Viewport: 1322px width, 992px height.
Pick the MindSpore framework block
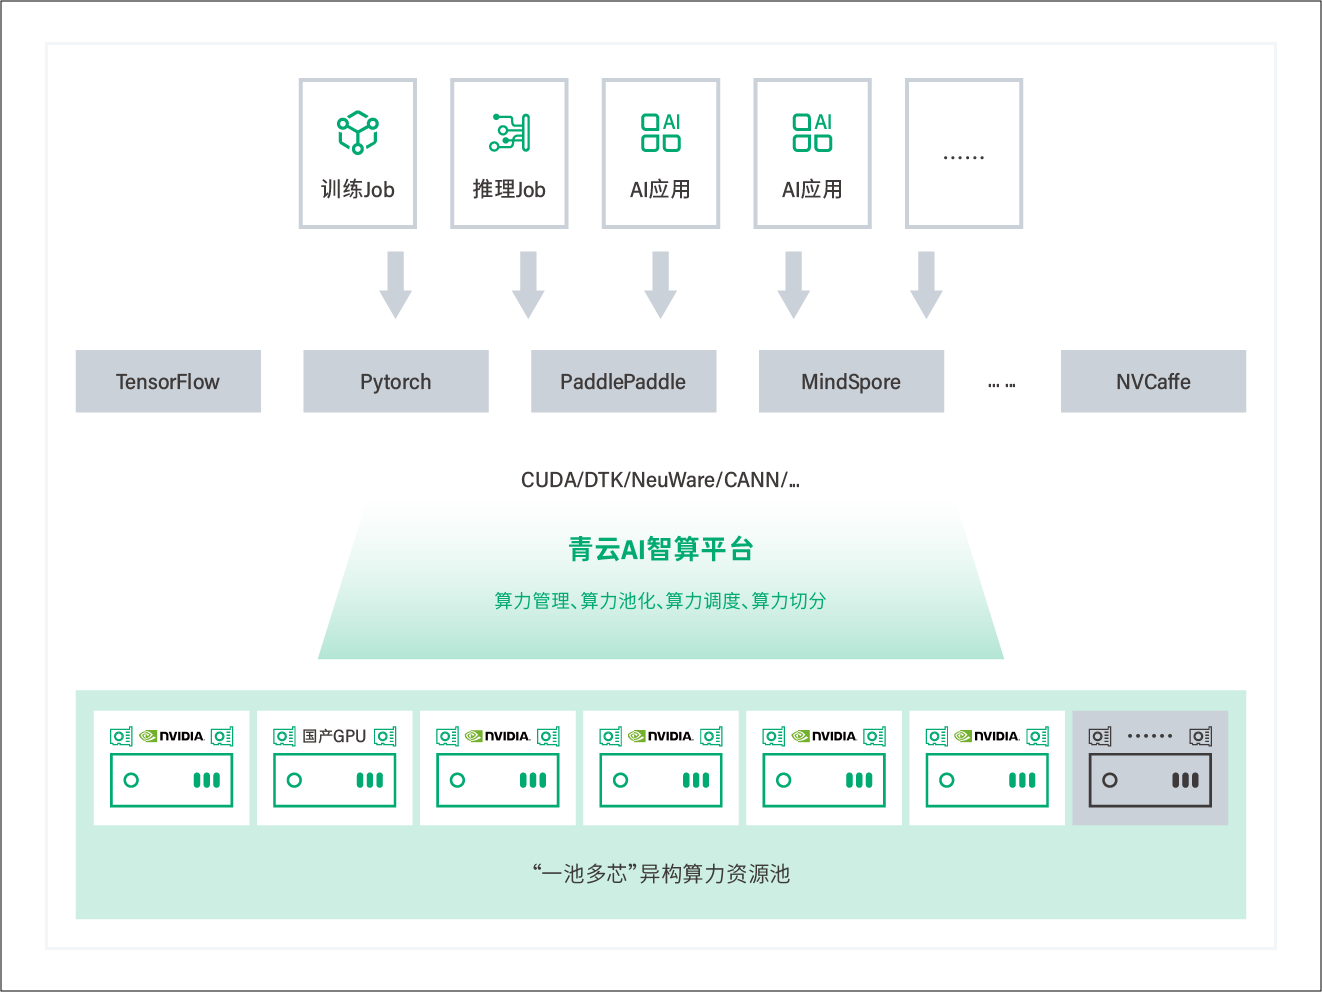click(x=851, y=381)
